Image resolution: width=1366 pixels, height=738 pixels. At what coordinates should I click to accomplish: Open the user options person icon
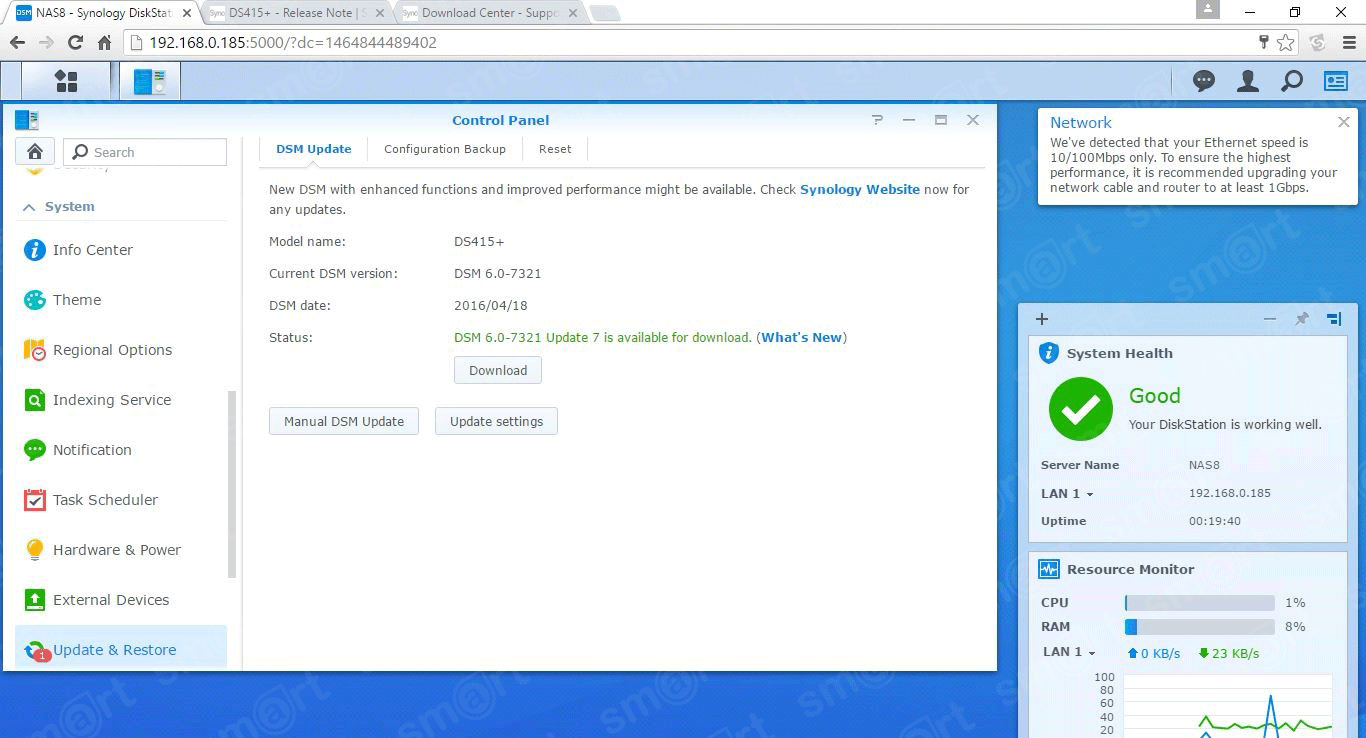1247,82
